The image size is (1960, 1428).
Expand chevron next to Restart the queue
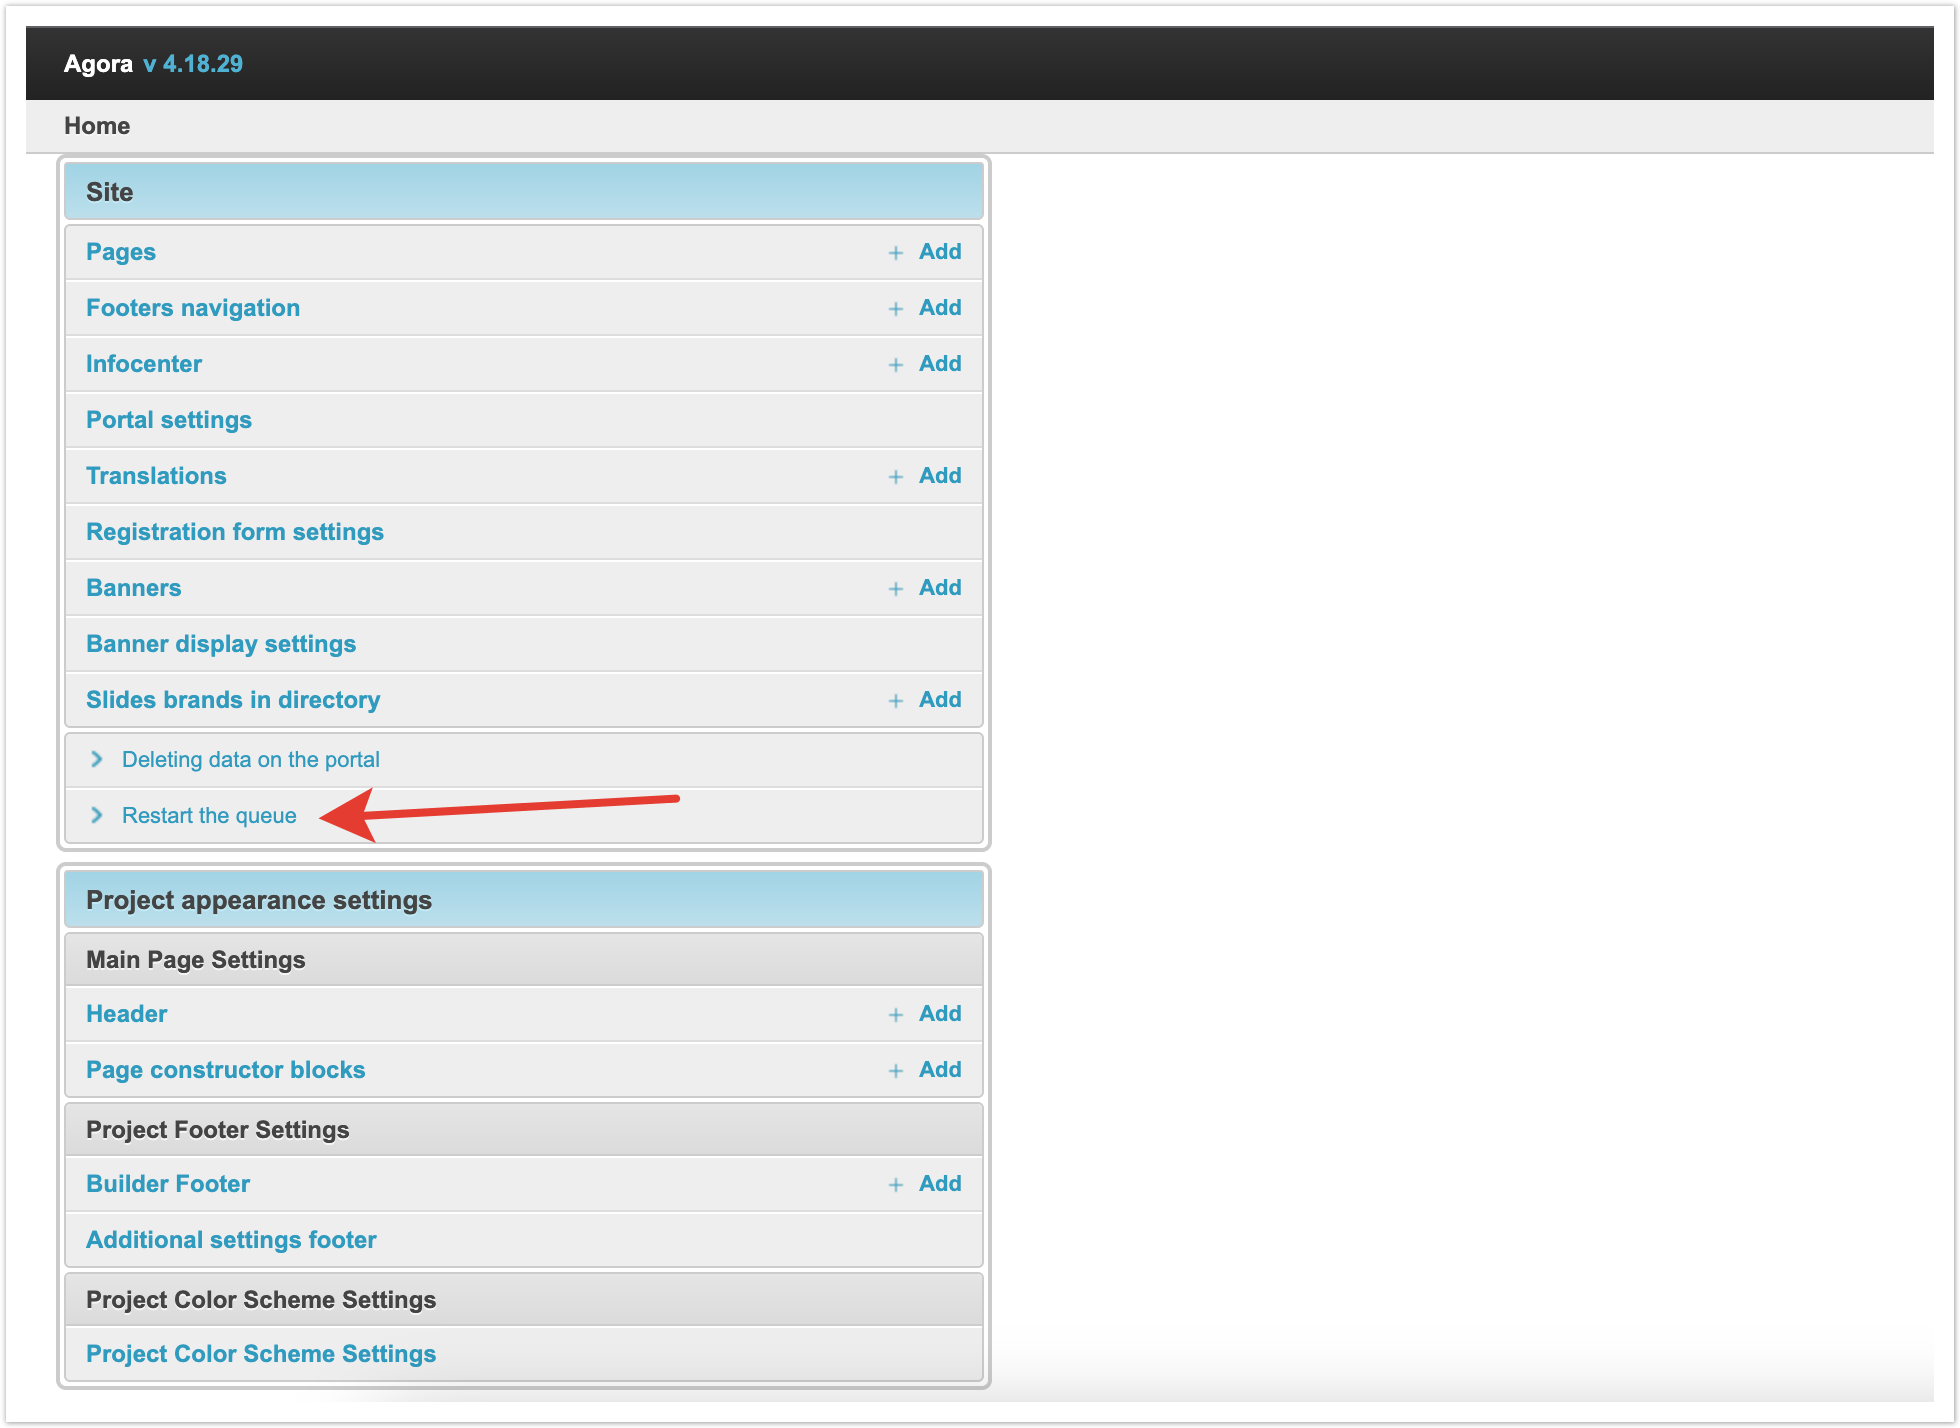click(x=97, y=815)
